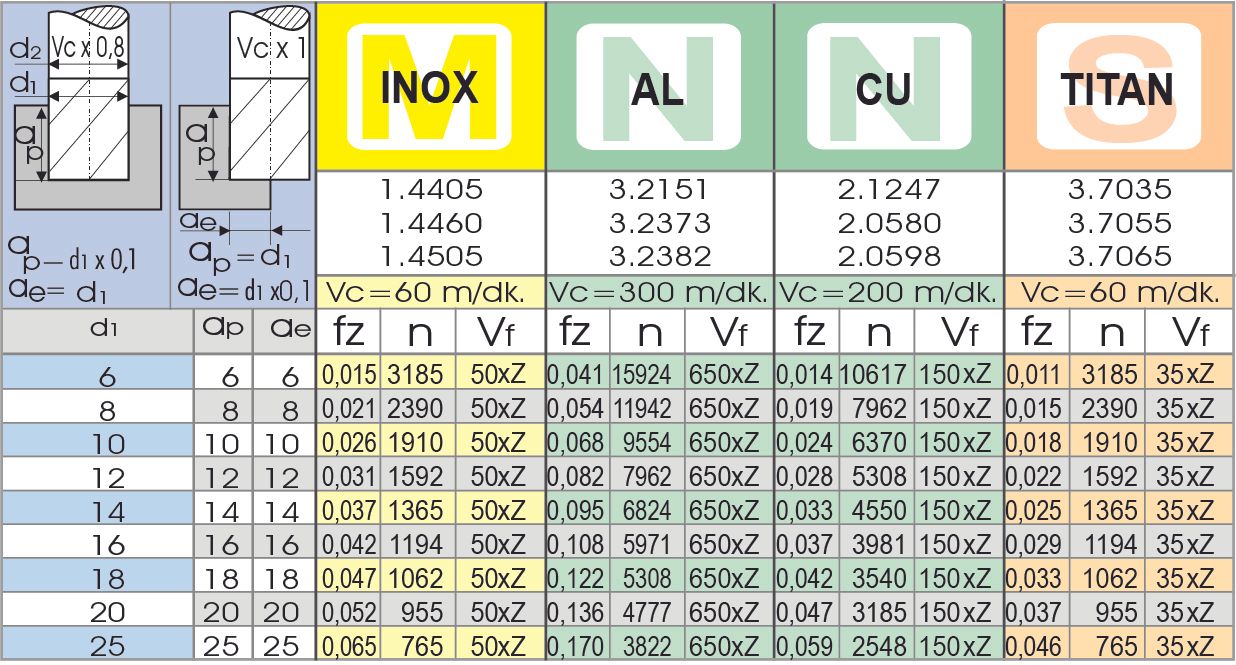Screen dimensions: 1236x665
Task: Click copper grade 2.1247
Action: 889,189
